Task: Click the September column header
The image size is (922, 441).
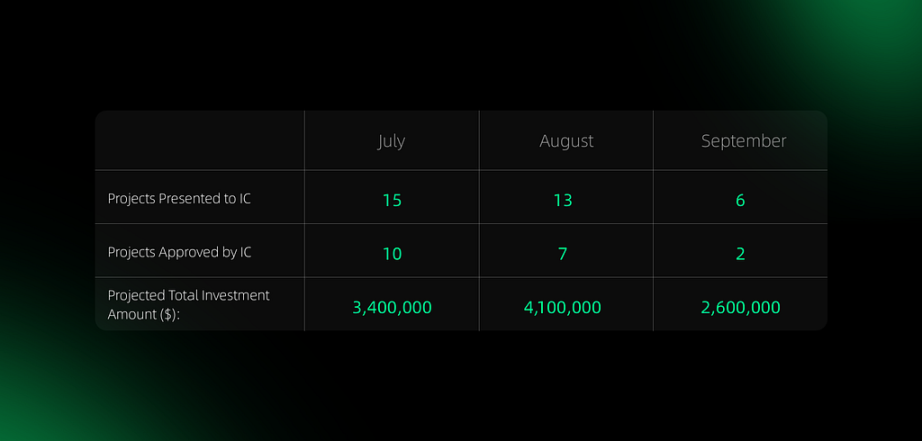Action: pos(743,141)
